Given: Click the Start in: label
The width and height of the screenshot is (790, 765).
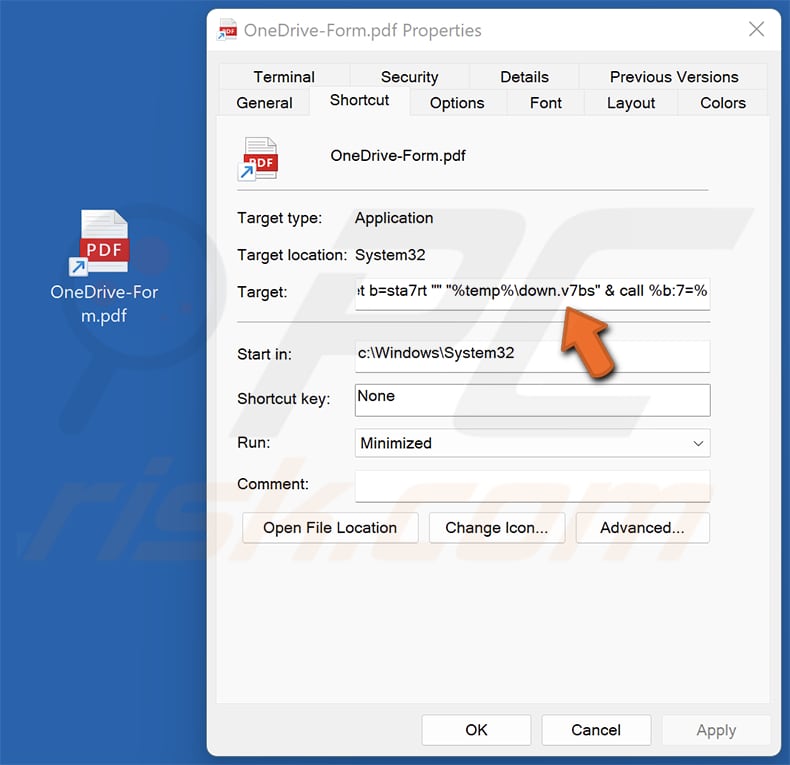Looking at the screenshot, I should click(x=265, y=354).
